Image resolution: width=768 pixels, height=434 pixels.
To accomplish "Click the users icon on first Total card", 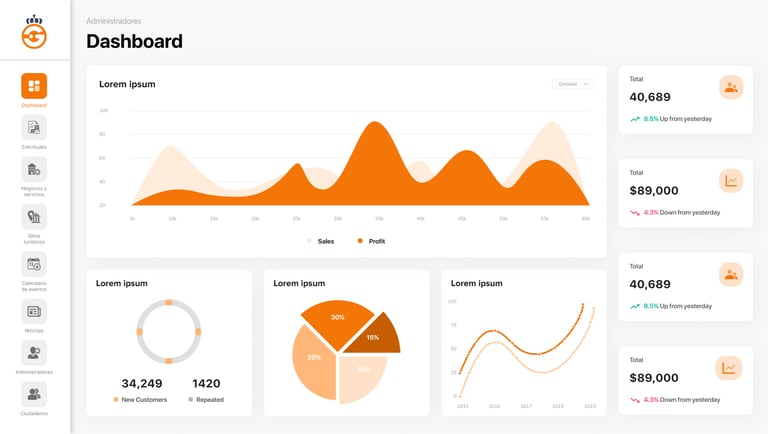I will pyautogui.click(x=731, y=87).
